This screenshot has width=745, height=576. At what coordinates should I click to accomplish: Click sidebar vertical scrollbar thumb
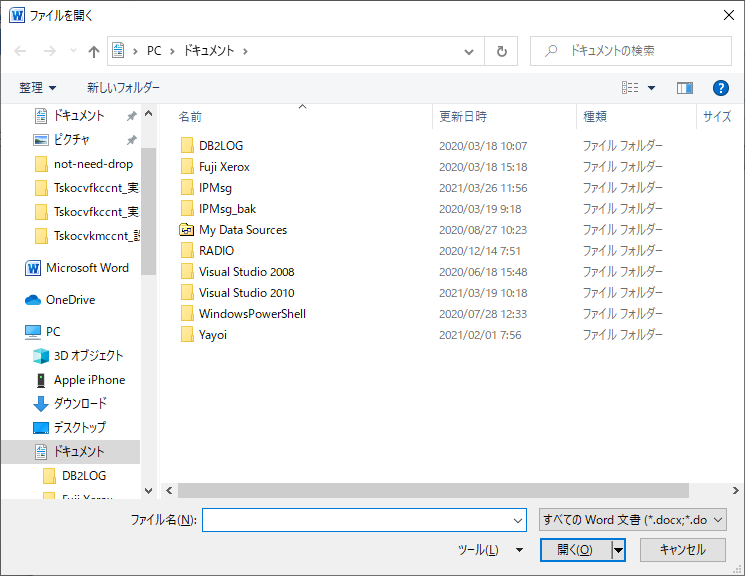point(148,211)
